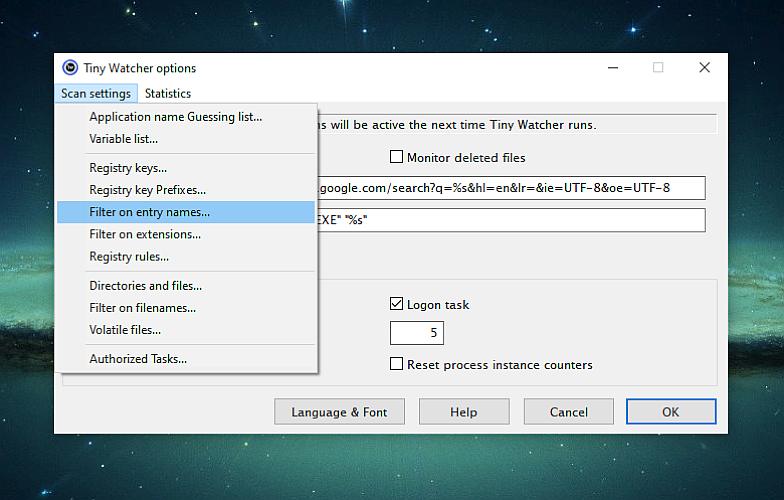Click the Google search URL field

point(510,188)
